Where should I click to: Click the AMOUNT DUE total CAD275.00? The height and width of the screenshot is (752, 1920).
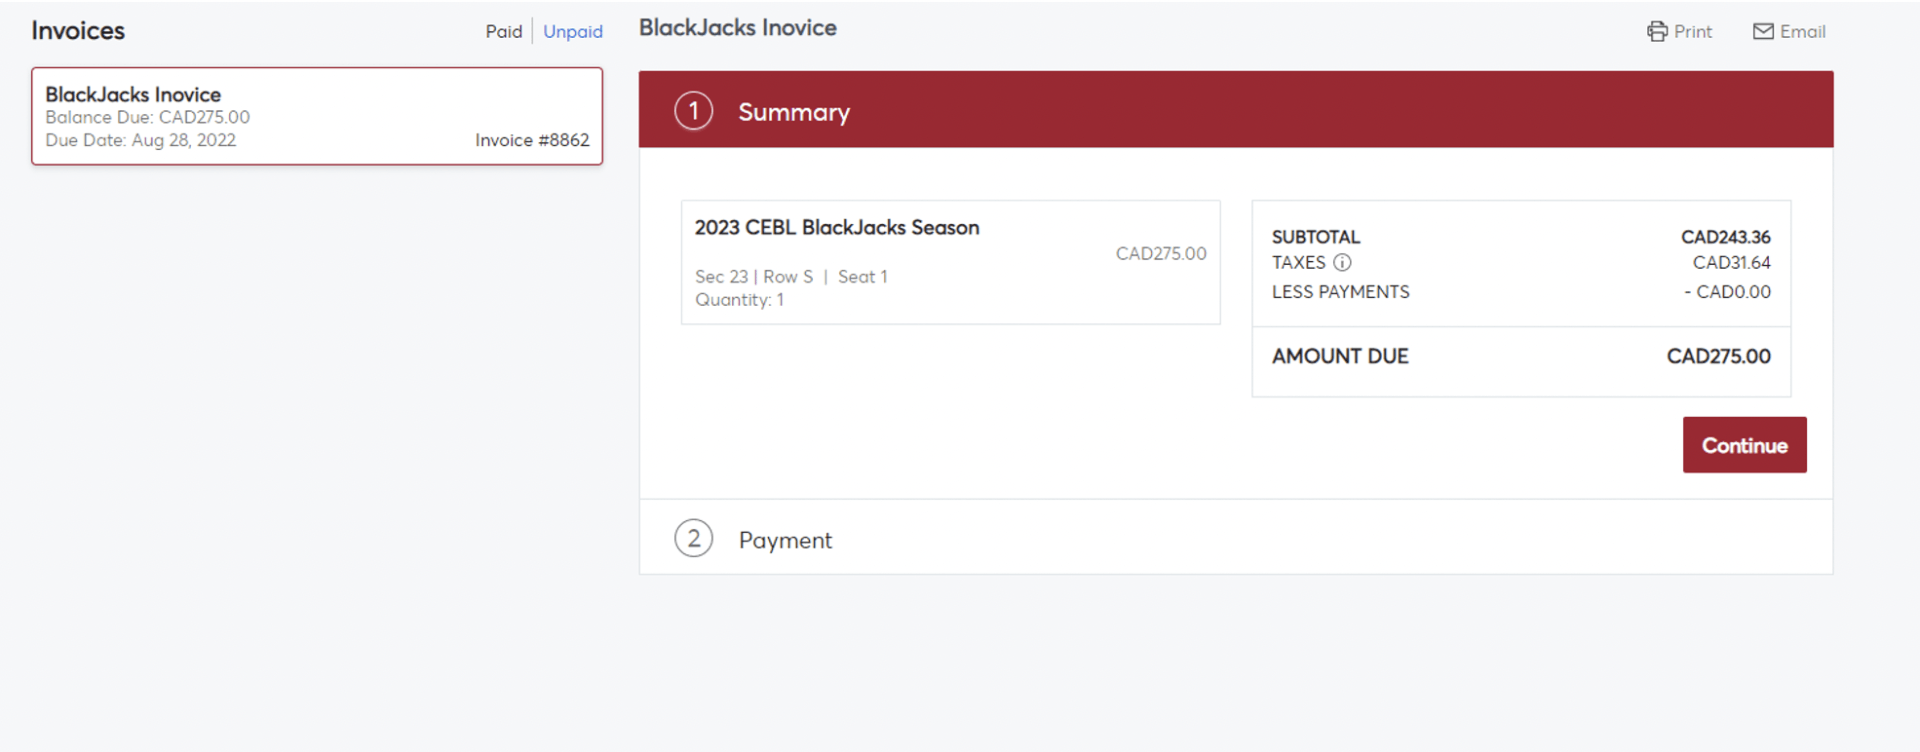pos(1718,357)
